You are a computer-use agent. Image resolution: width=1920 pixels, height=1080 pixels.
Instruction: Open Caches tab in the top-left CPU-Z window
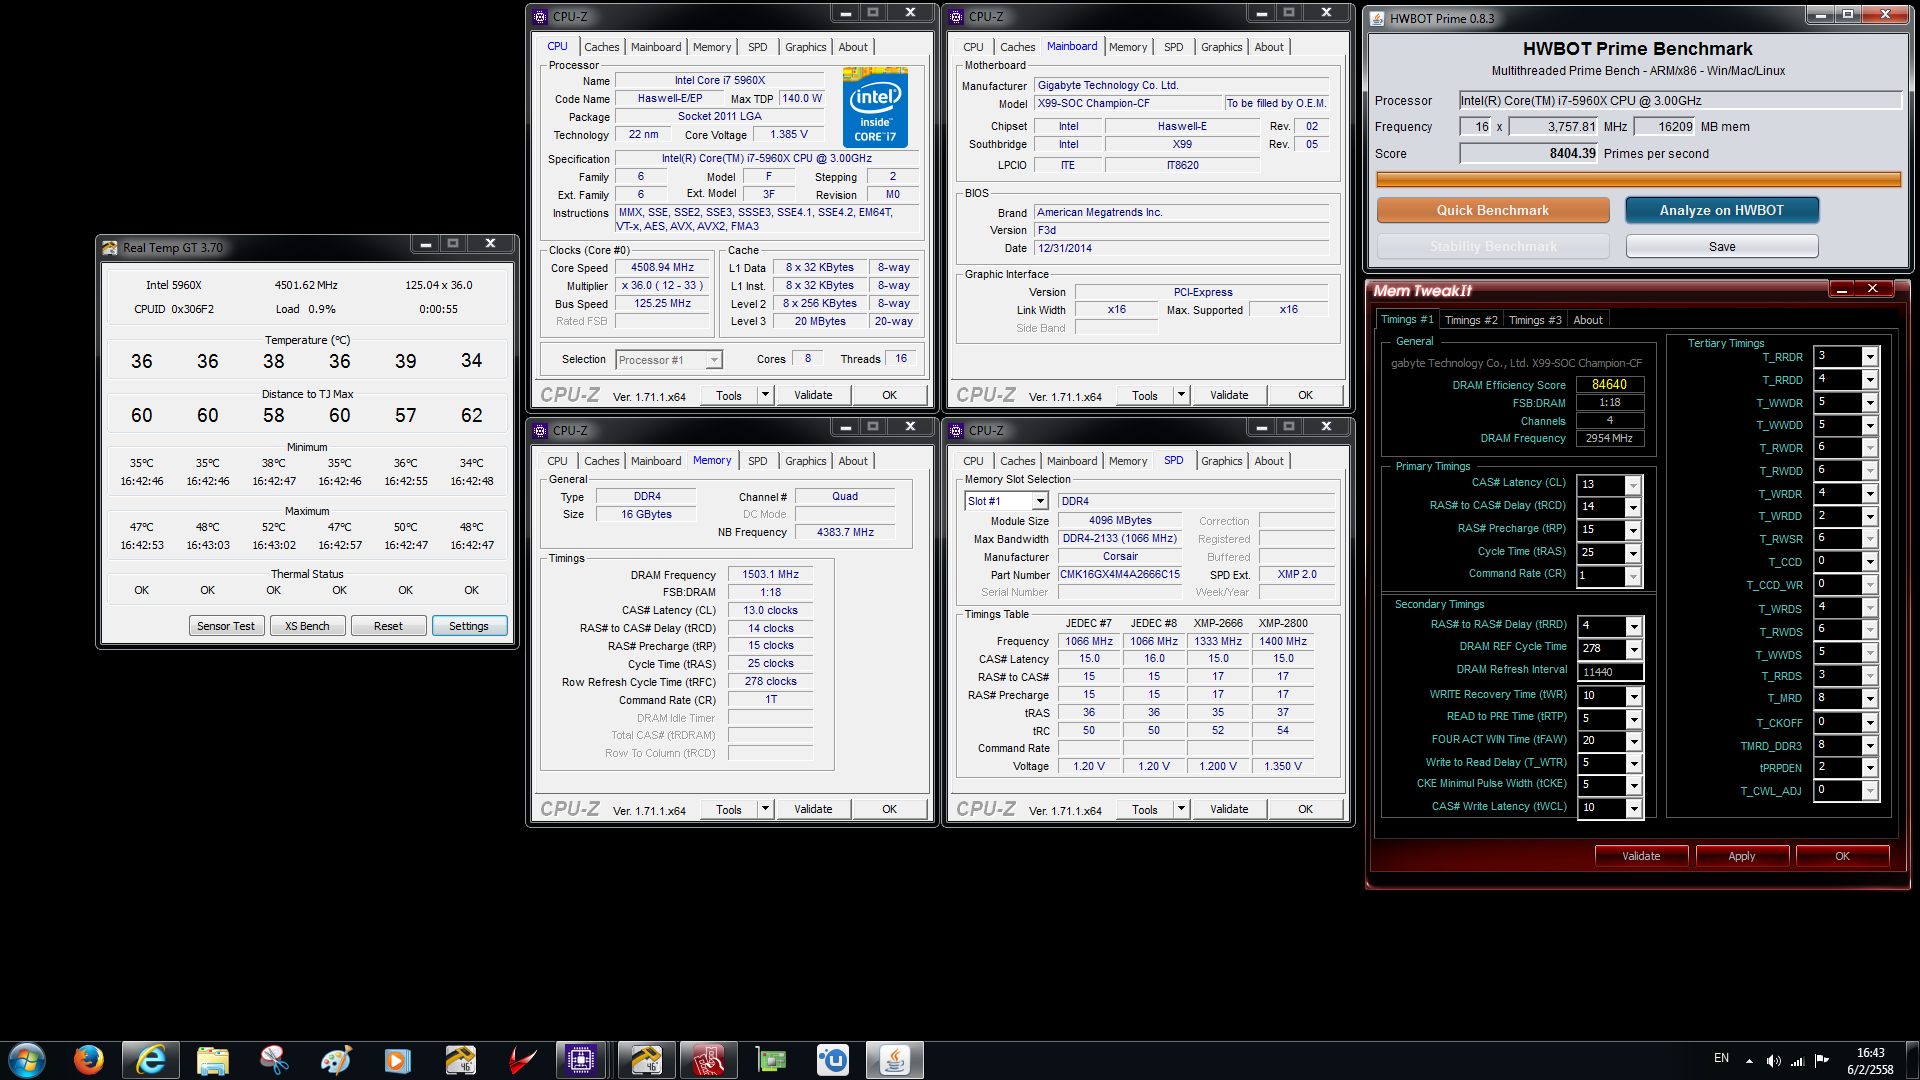tap(602, 47)
